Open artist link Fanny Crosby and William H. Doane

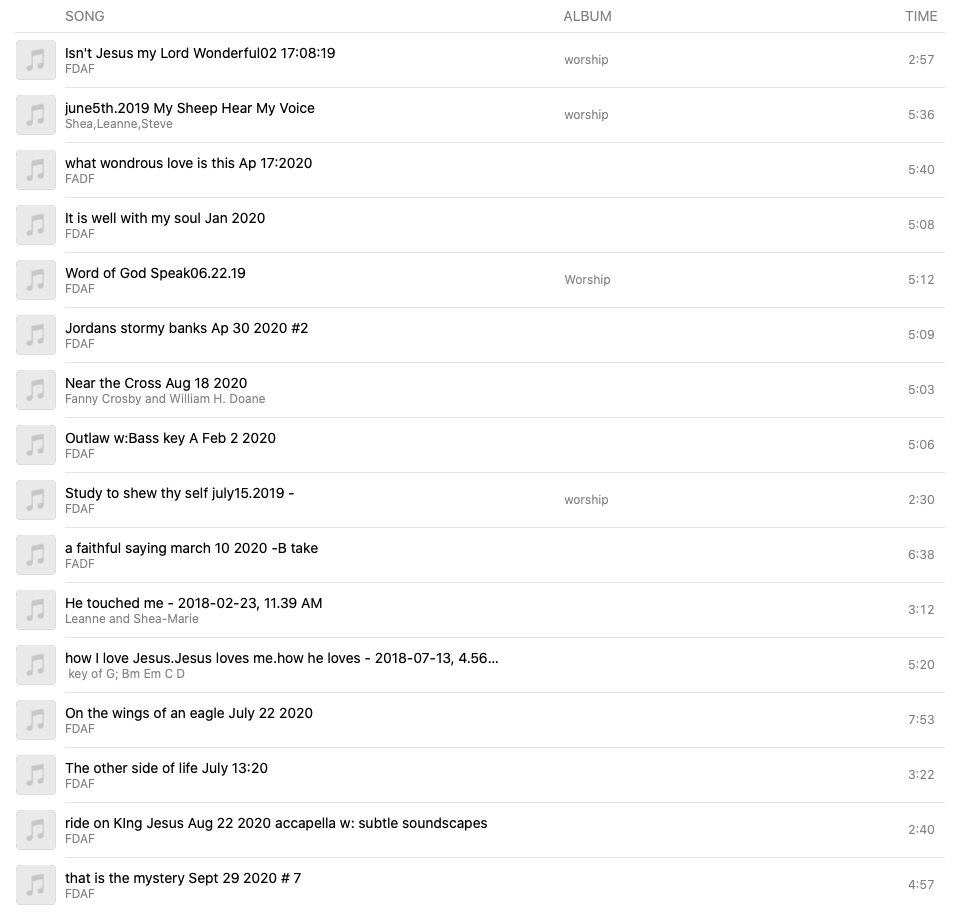click(x=165, y=399)
